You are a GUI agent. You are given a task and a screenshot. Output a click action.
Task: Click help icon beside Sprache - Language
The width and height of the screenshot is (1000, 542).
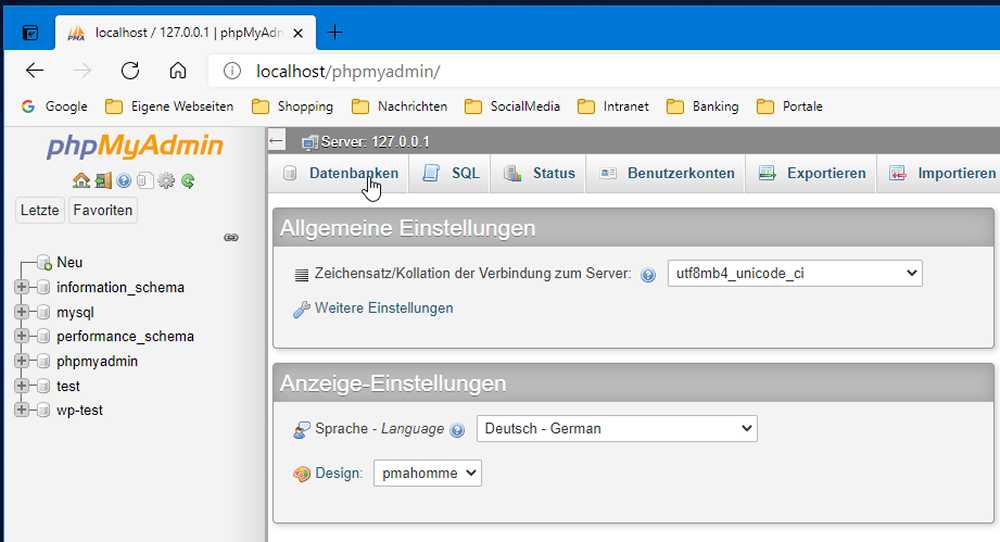[x=457, y=430]
